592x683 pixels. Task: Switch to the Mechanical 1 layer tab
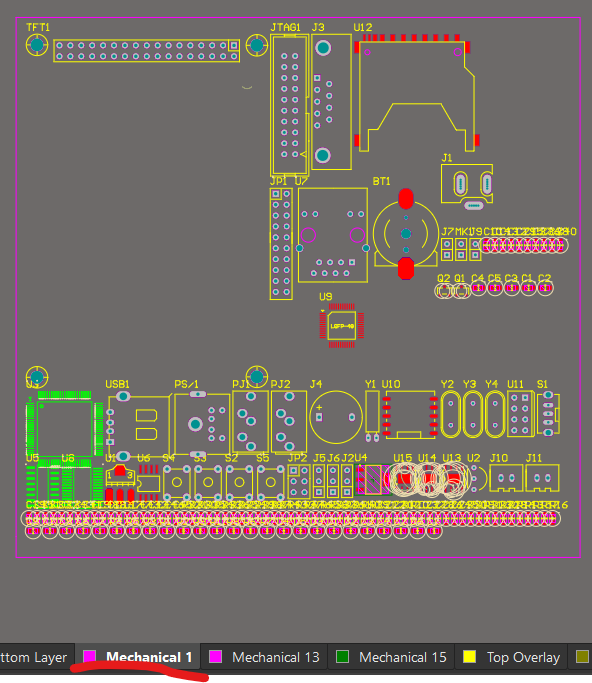138,656
